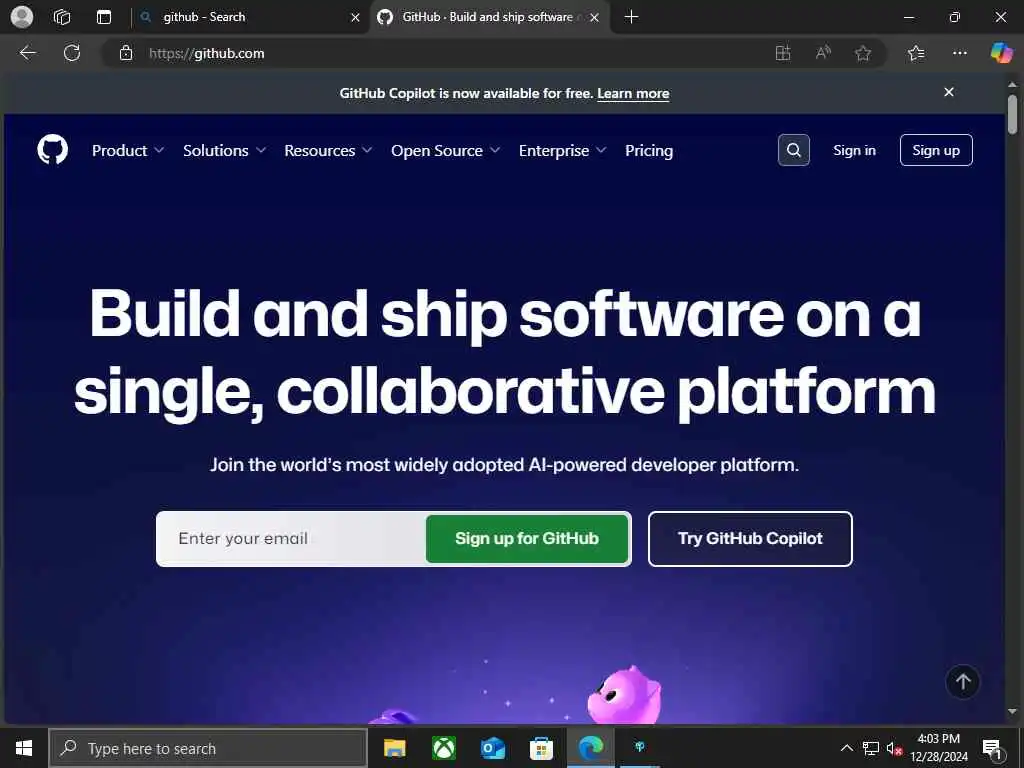The image size is (1024, 768).
Task: Add page to favorites star icon
Action: 863,53
